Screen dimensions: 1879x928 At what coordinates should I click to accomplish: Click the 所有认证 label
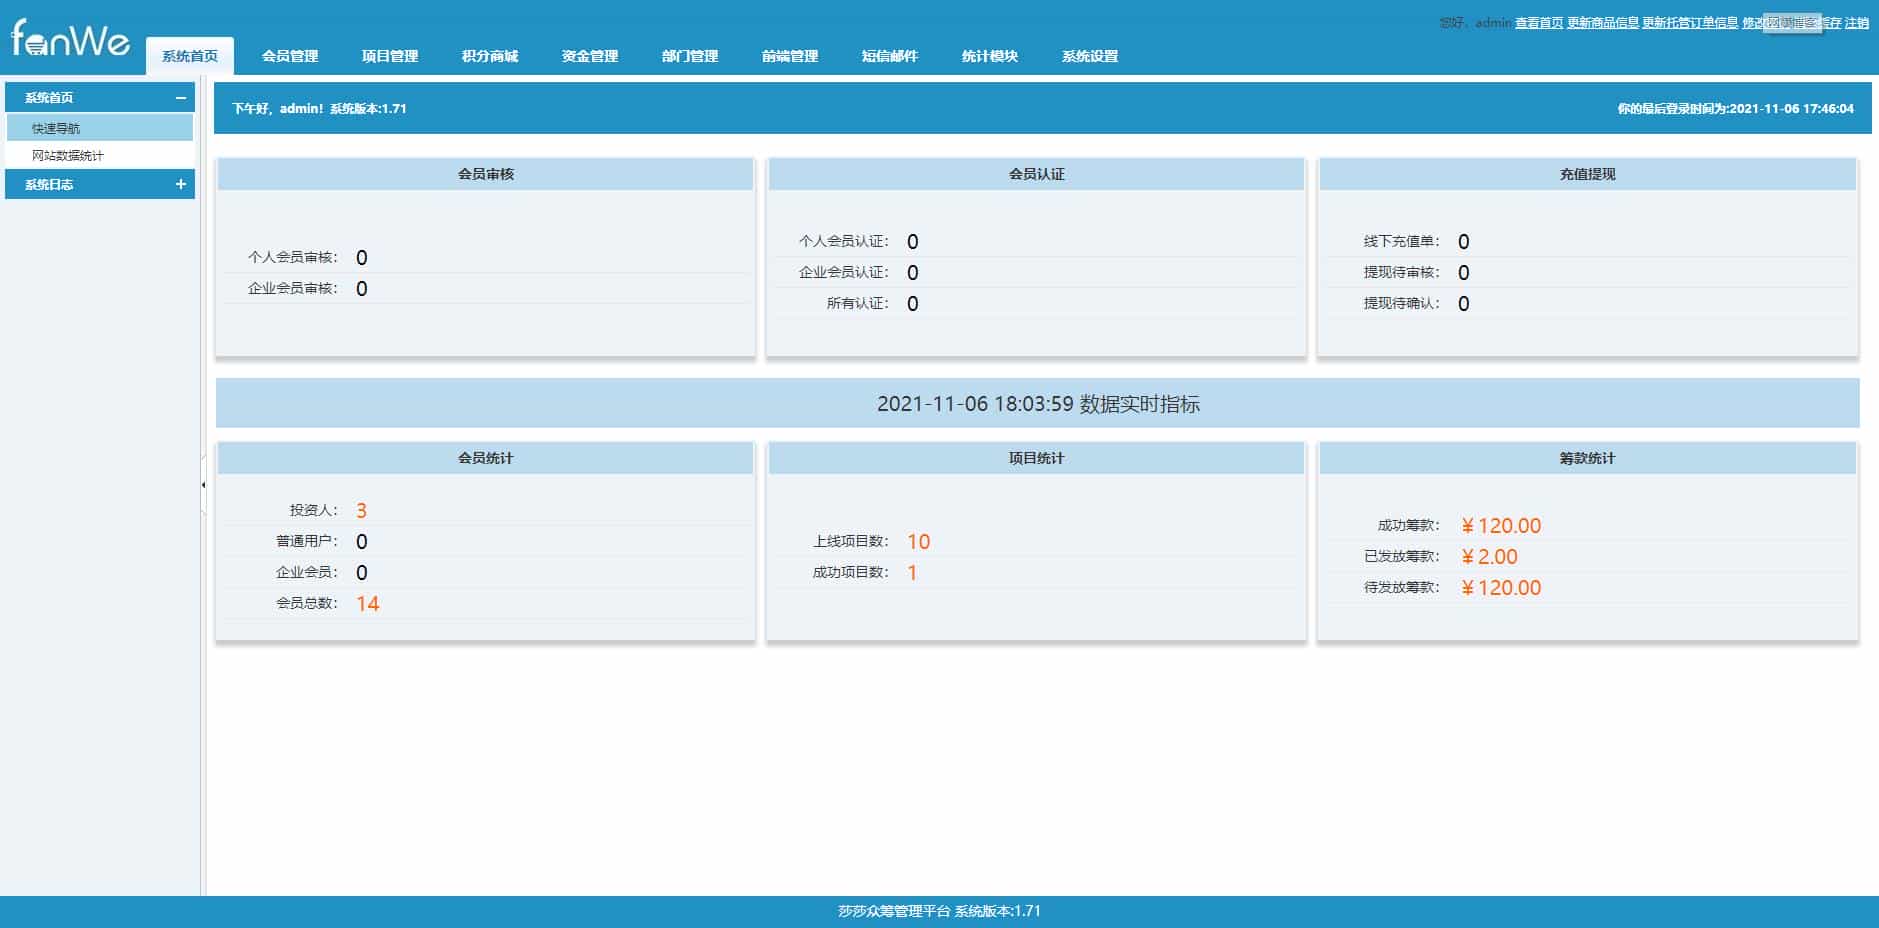(858, 304)
